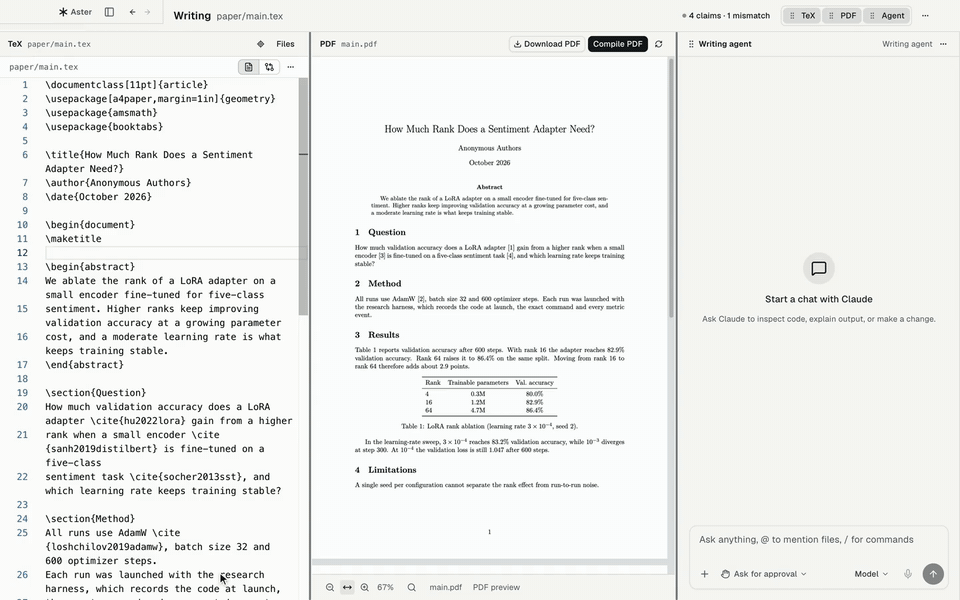
Task: Click main.pdf label in the bottom bar
Action: (x=446, y=587)
